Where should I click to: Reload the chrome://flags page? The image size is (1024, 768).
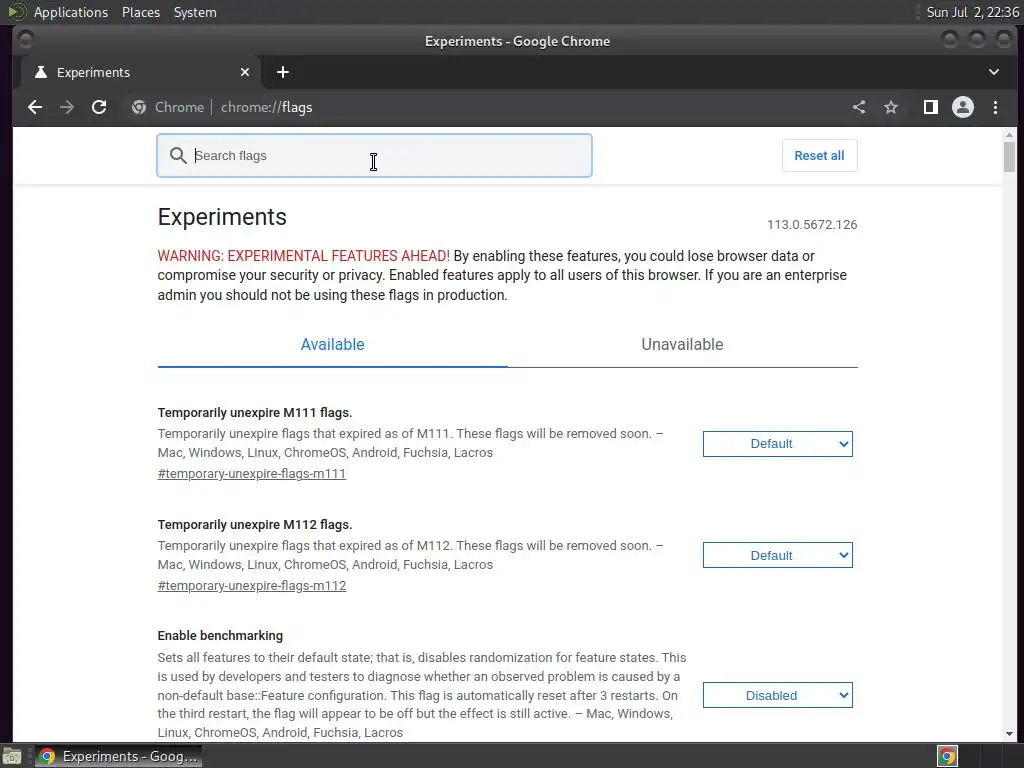(x=99, y=107)
